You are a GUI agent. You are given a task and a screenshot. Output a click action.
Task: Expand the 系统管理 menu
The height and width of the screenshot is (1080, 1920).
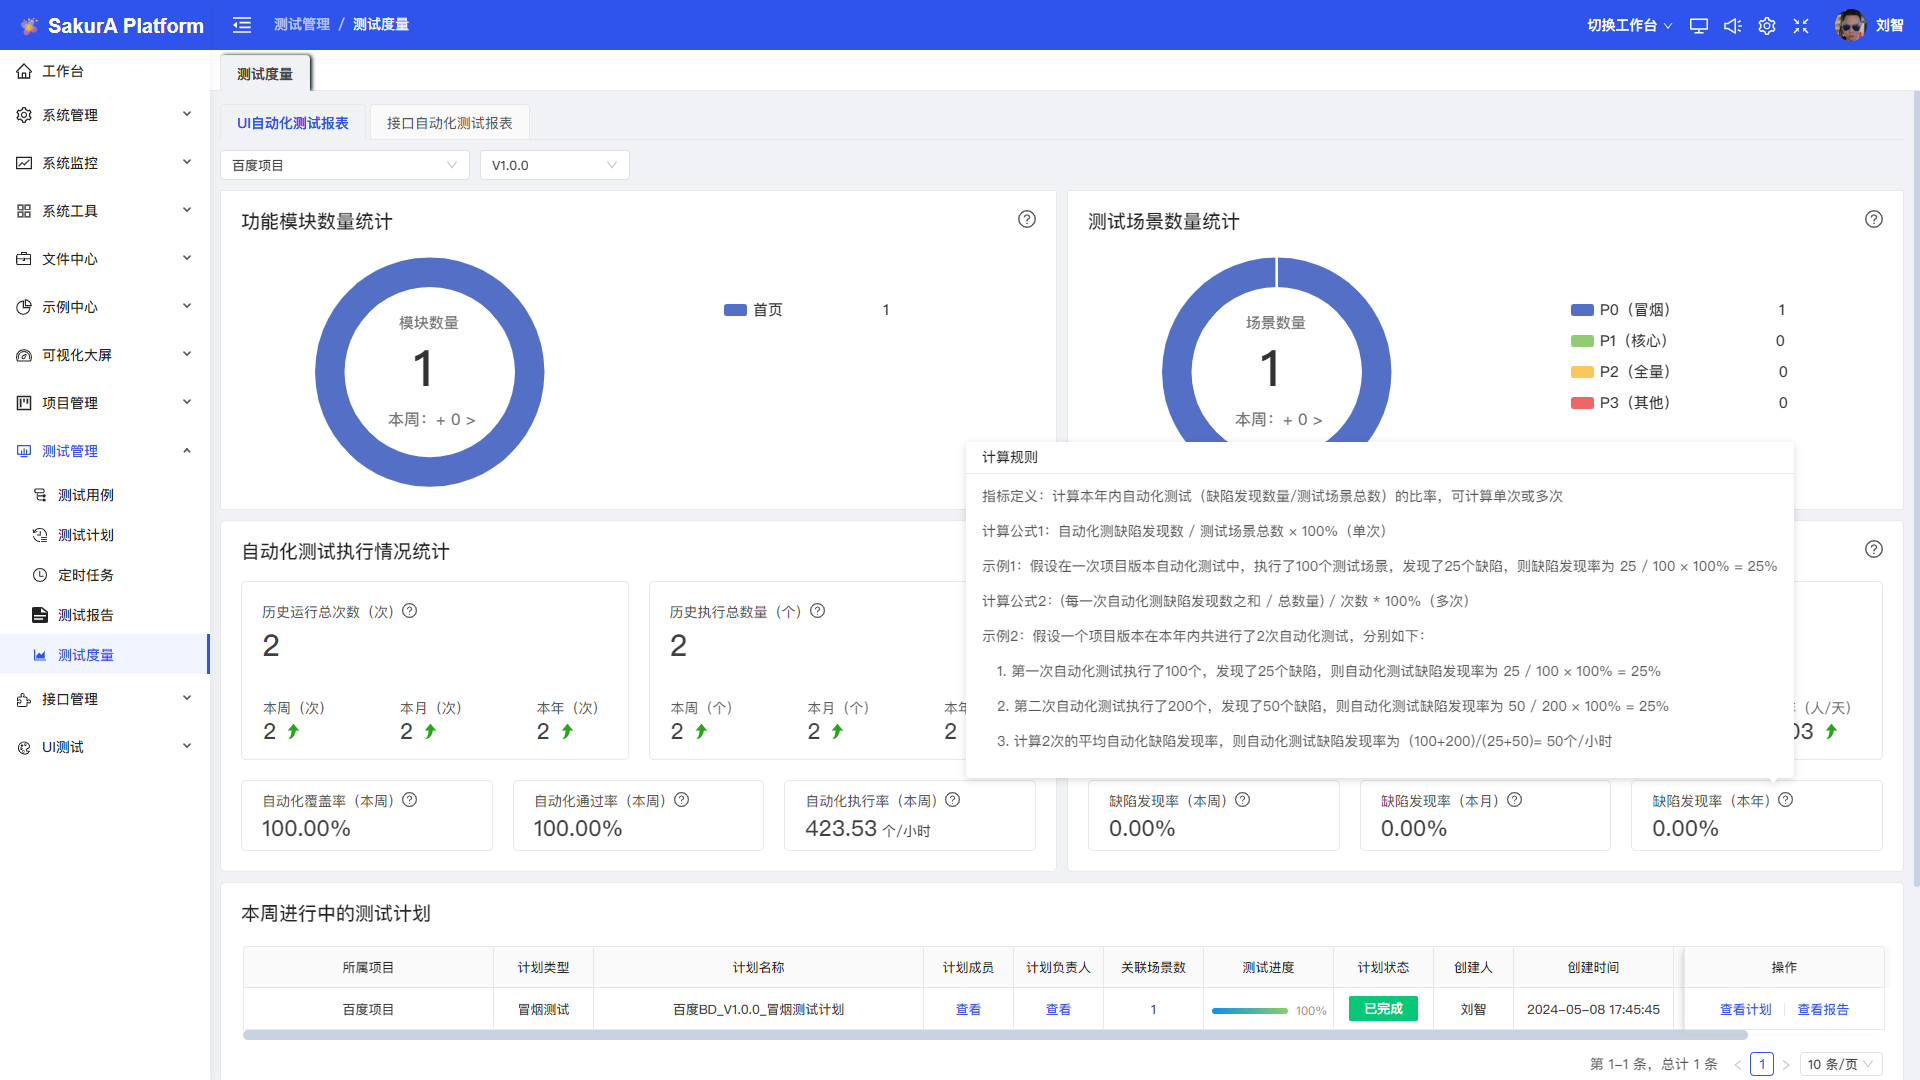point(104,115)
